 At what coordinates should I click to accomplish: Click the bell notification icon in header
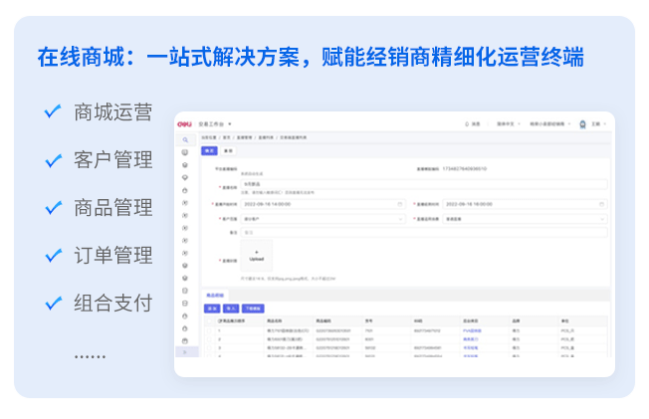(x=467, y=124)
